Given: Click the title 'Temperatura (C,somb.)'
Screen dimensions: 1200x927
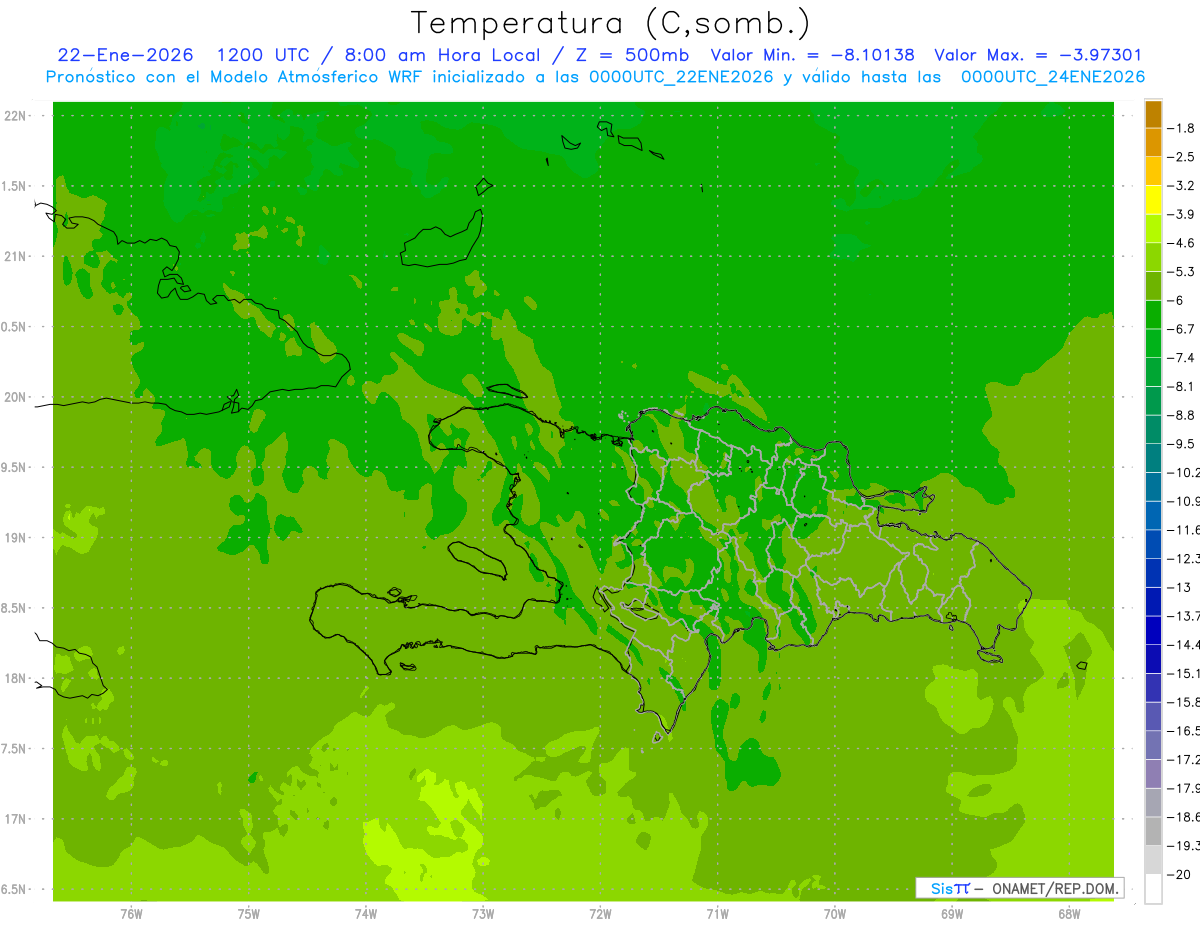Looking at the screenshot, I should [610, 23].
